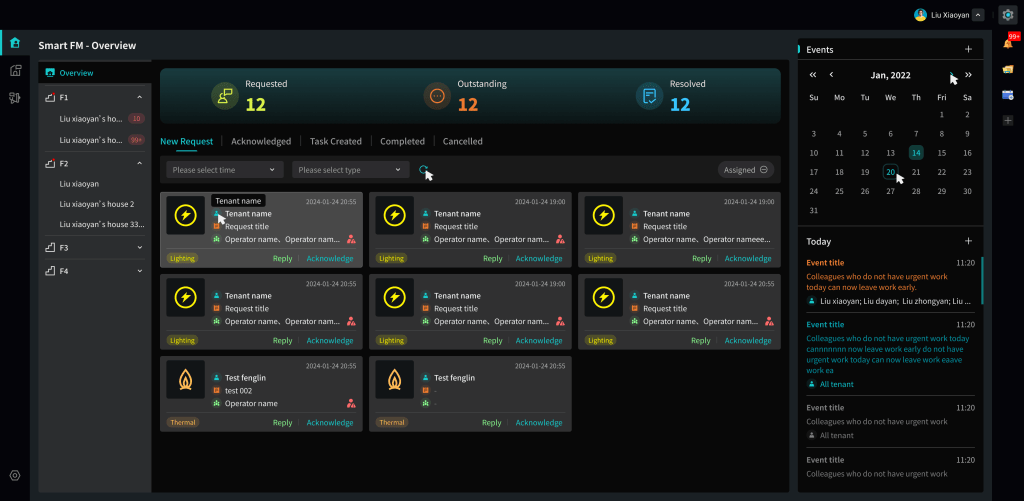Click red person icon on test 002 card
The image size is (1024, 501).
click(351, 404)
